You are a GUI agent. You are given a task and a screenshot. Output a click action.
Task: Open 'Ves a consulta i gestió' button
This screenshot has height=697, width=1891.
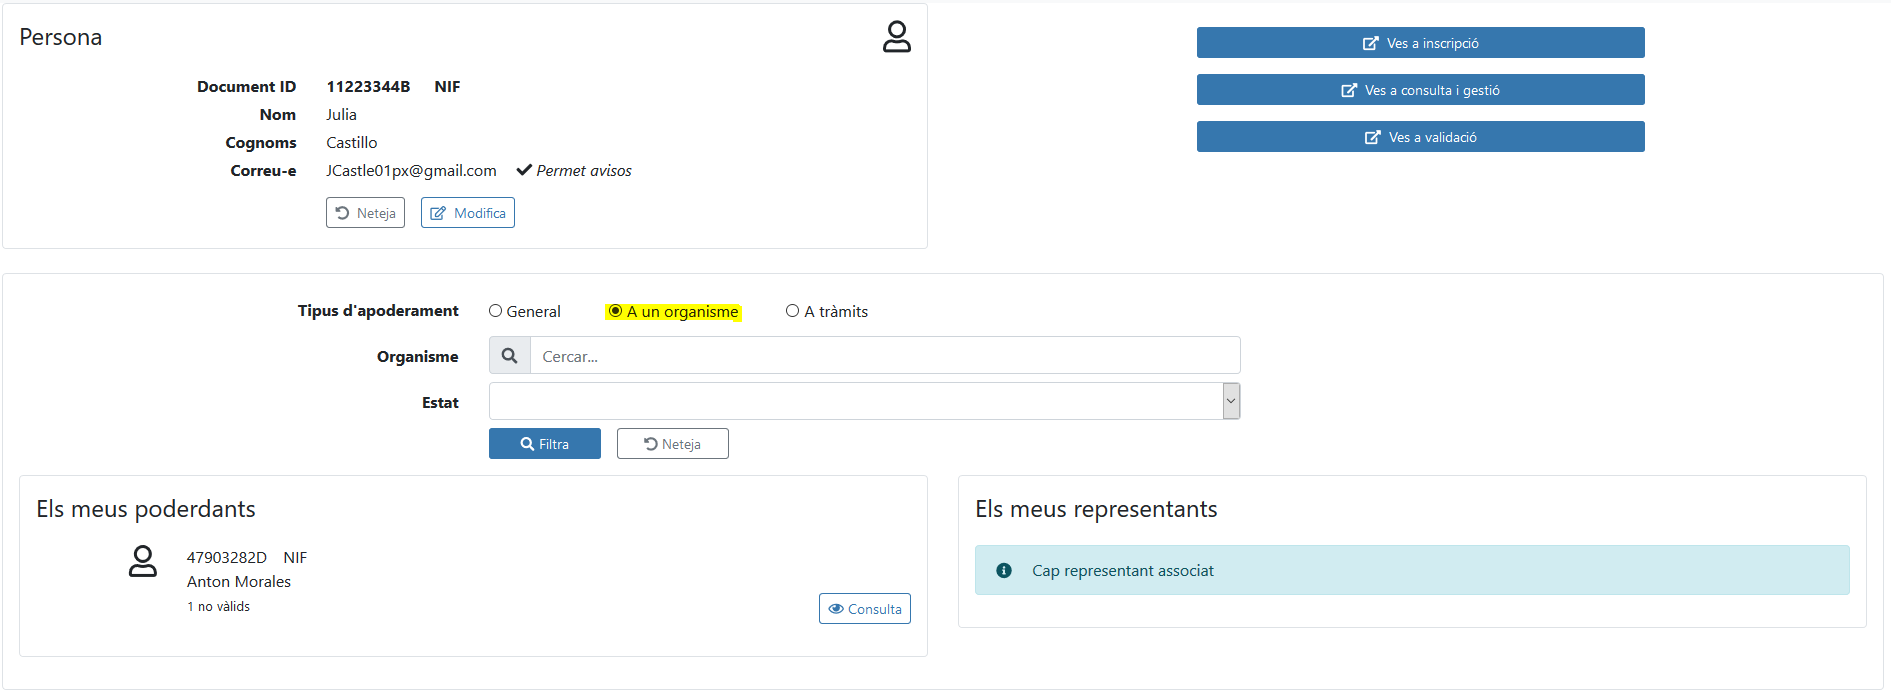pos(1419,90)
